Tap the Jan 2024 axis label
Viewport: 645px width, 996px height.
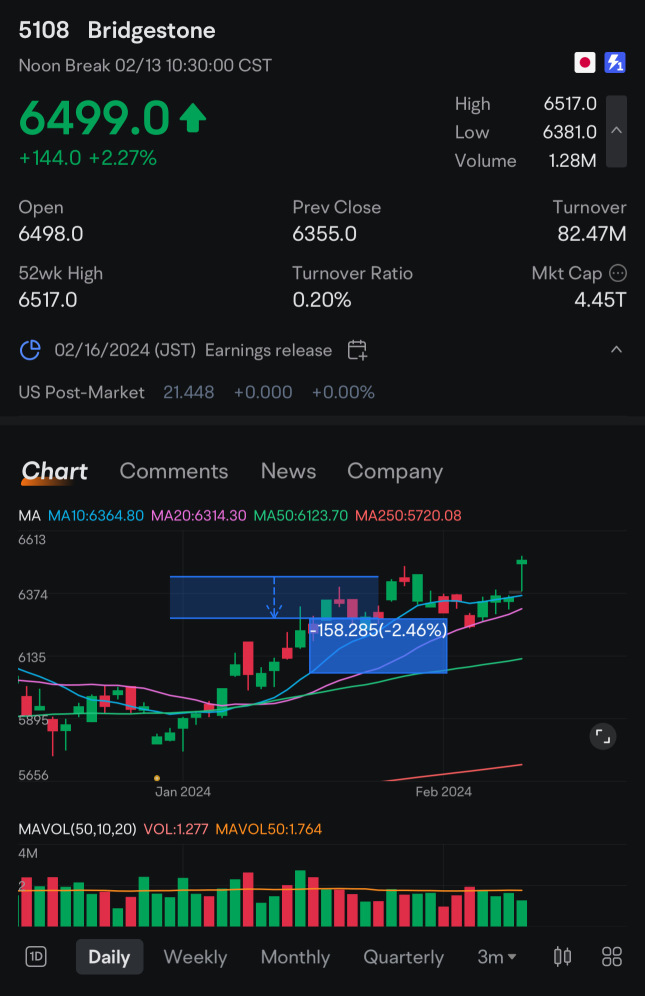coord(183,791)
